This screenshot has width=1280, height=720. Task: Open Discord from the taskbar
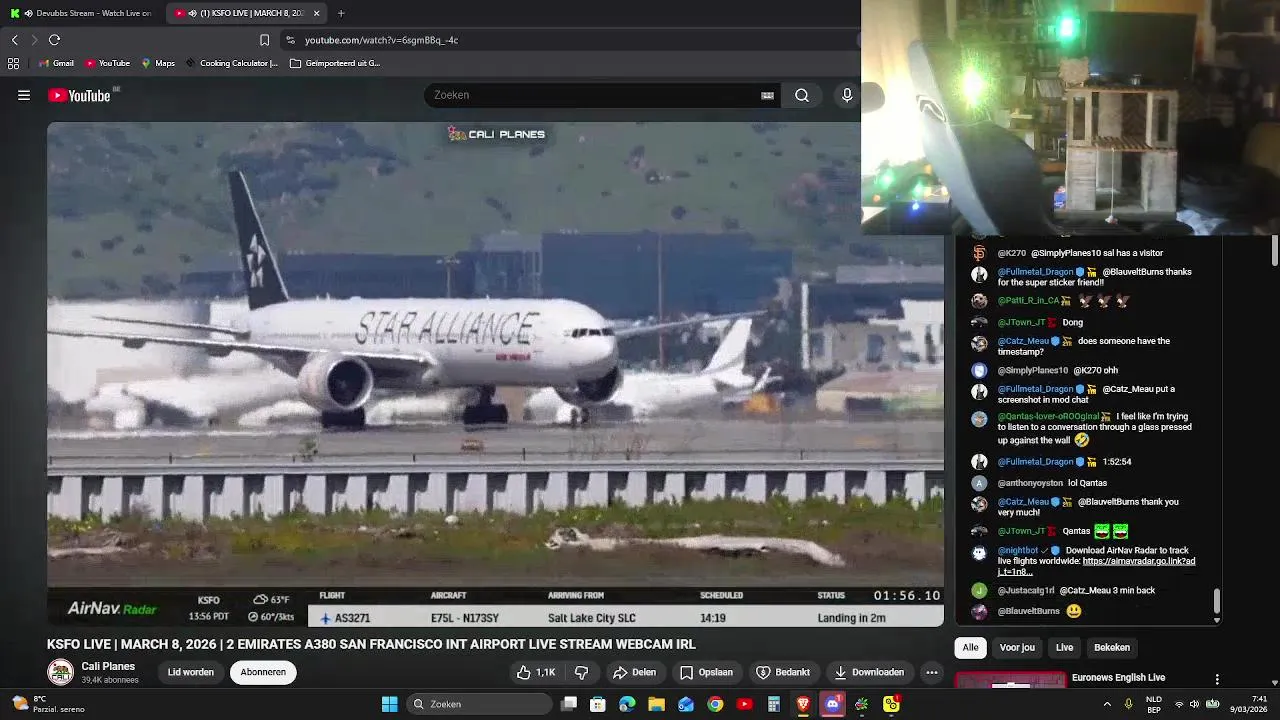(832, 704)
